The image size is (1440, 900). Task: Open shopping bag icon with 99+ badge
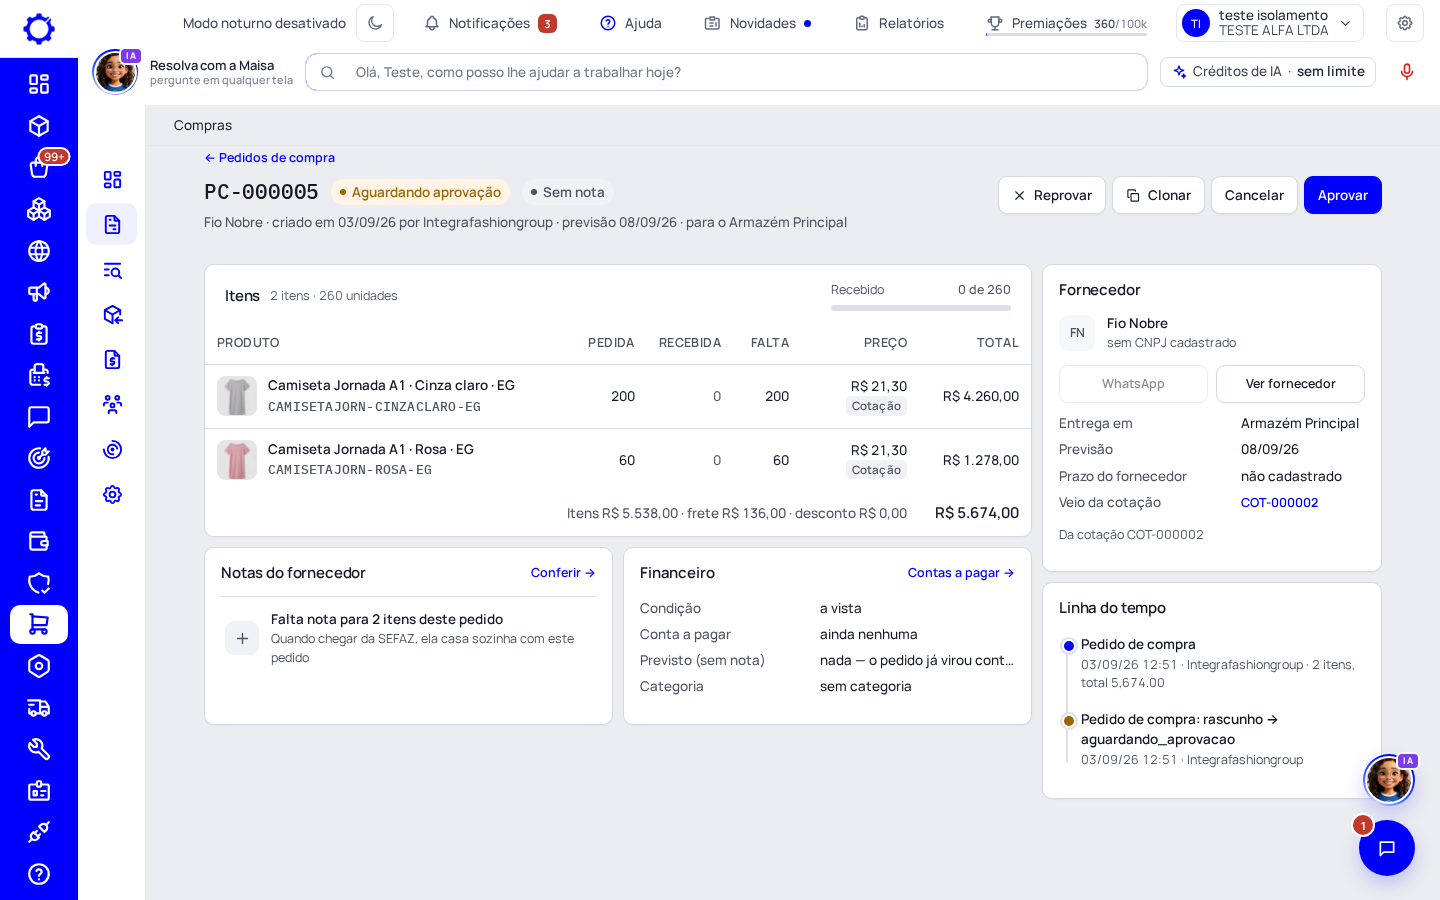click(x=39, y=167)
